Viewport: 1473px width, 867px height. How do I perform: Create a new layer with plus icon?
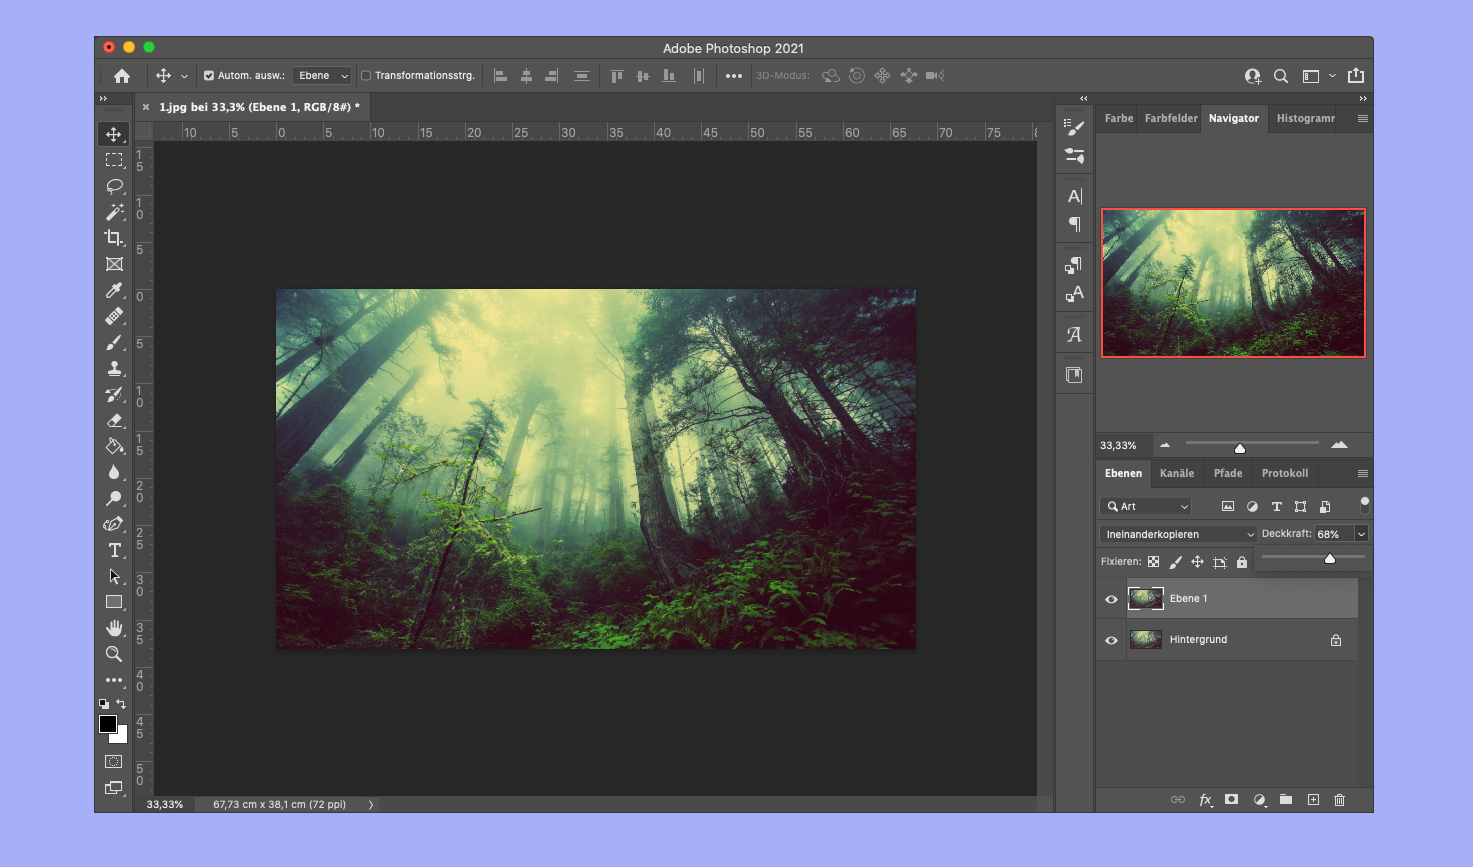tap(1313, 800)
